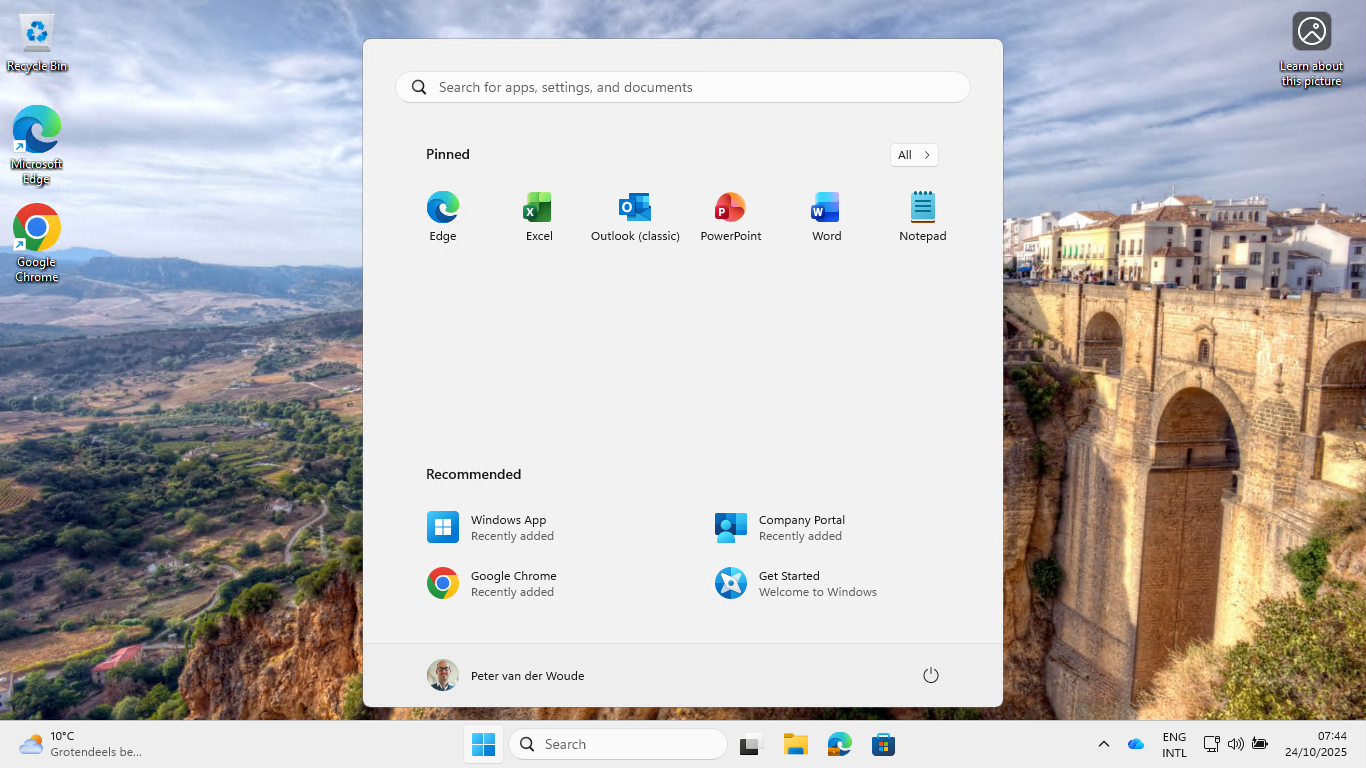1366x768 pixels.
Task: Open the volume control in system tray
Action: (1235, 744)
